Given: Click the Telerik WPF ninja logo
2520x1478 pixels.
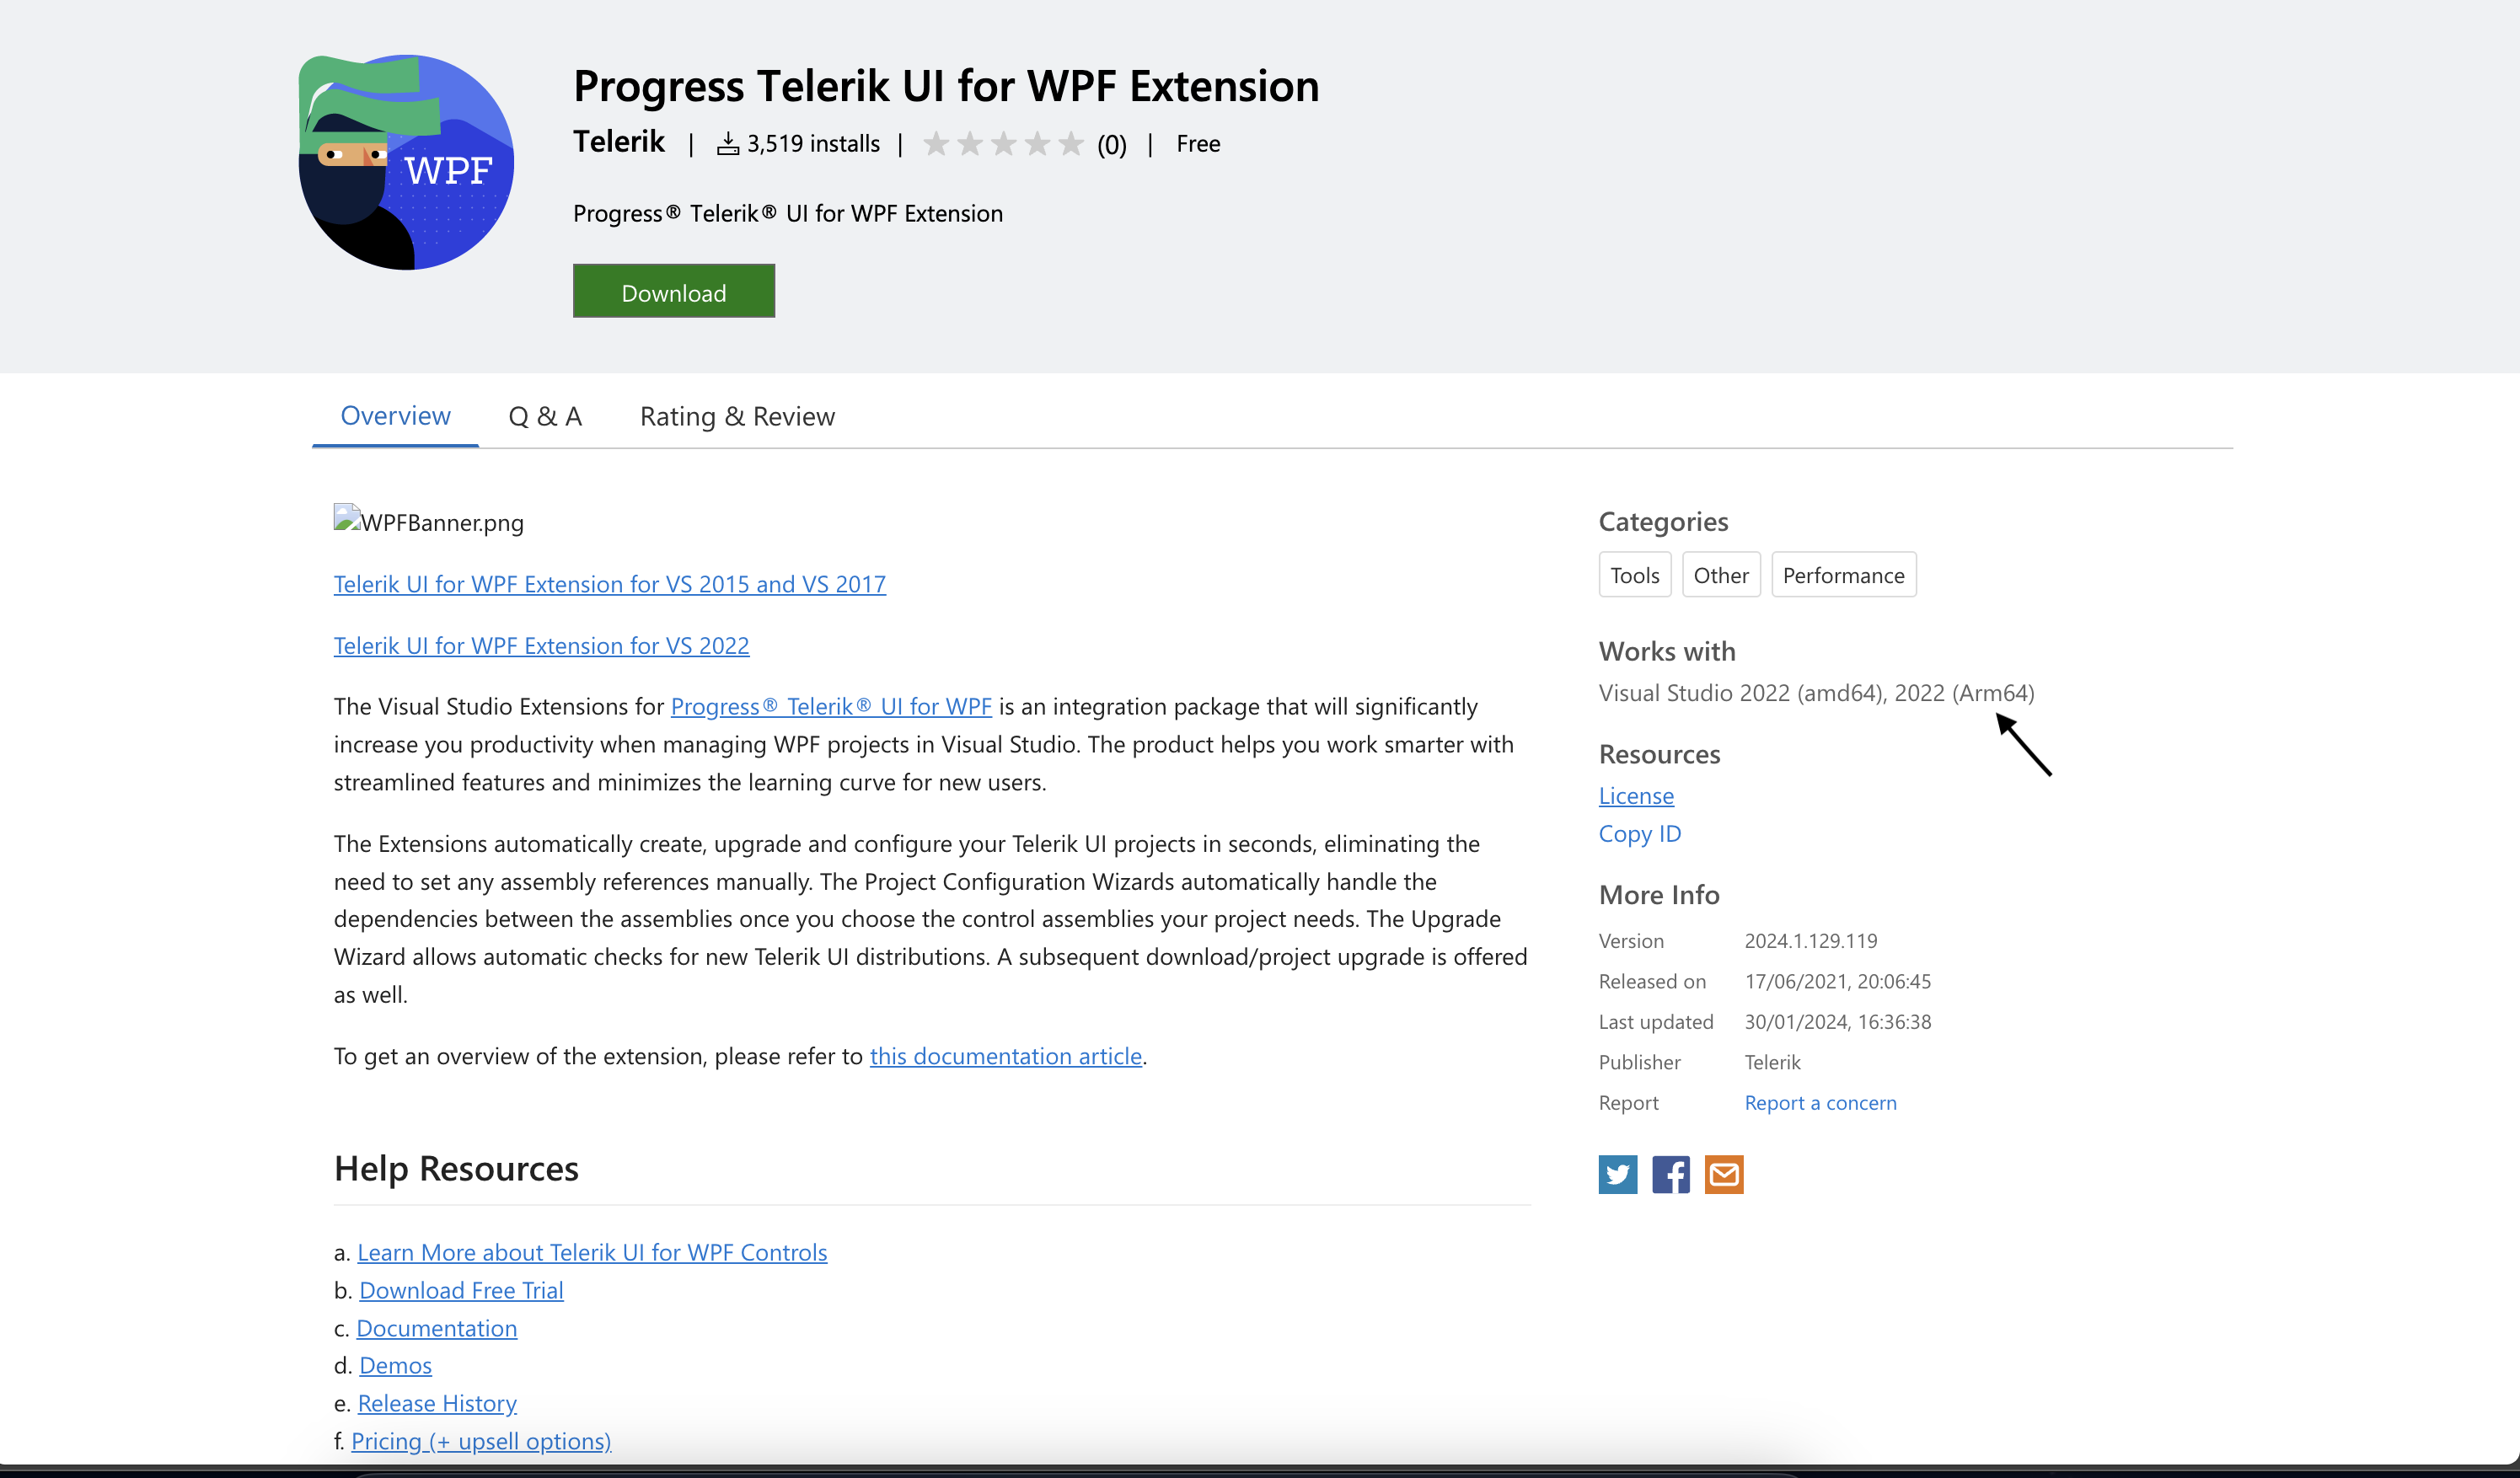Looking at the screenshot, I should click(406, 162).
